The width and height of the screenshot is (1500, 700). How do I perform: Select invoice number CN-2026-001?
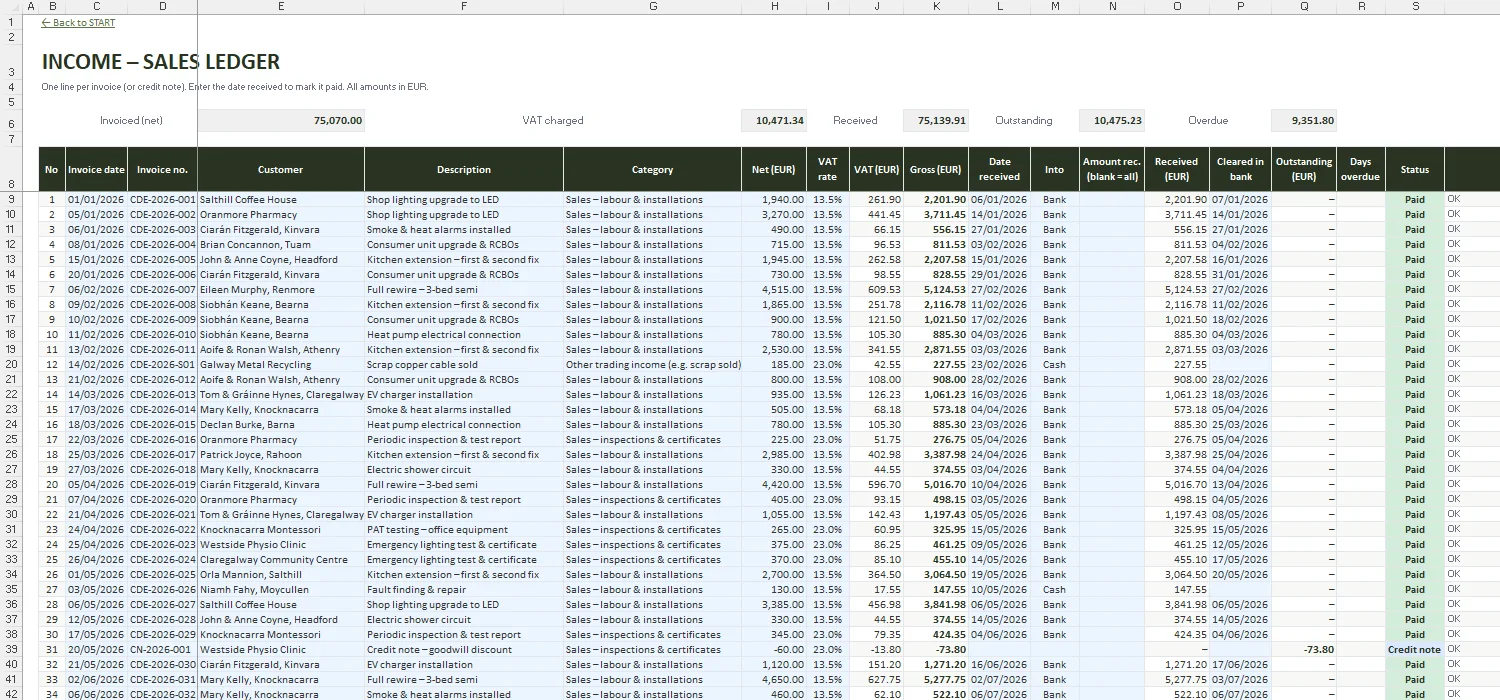163,650
